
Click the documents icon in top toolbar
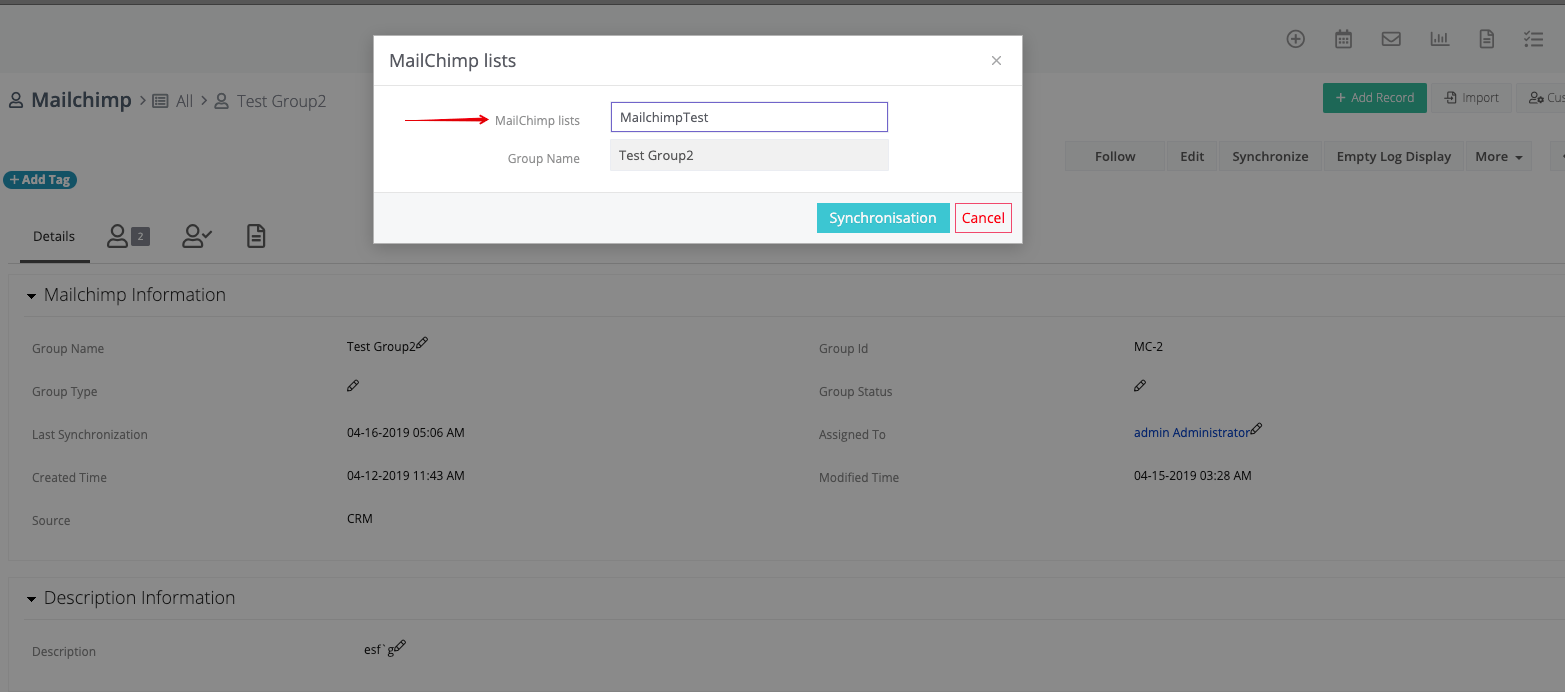(1487, 38)
